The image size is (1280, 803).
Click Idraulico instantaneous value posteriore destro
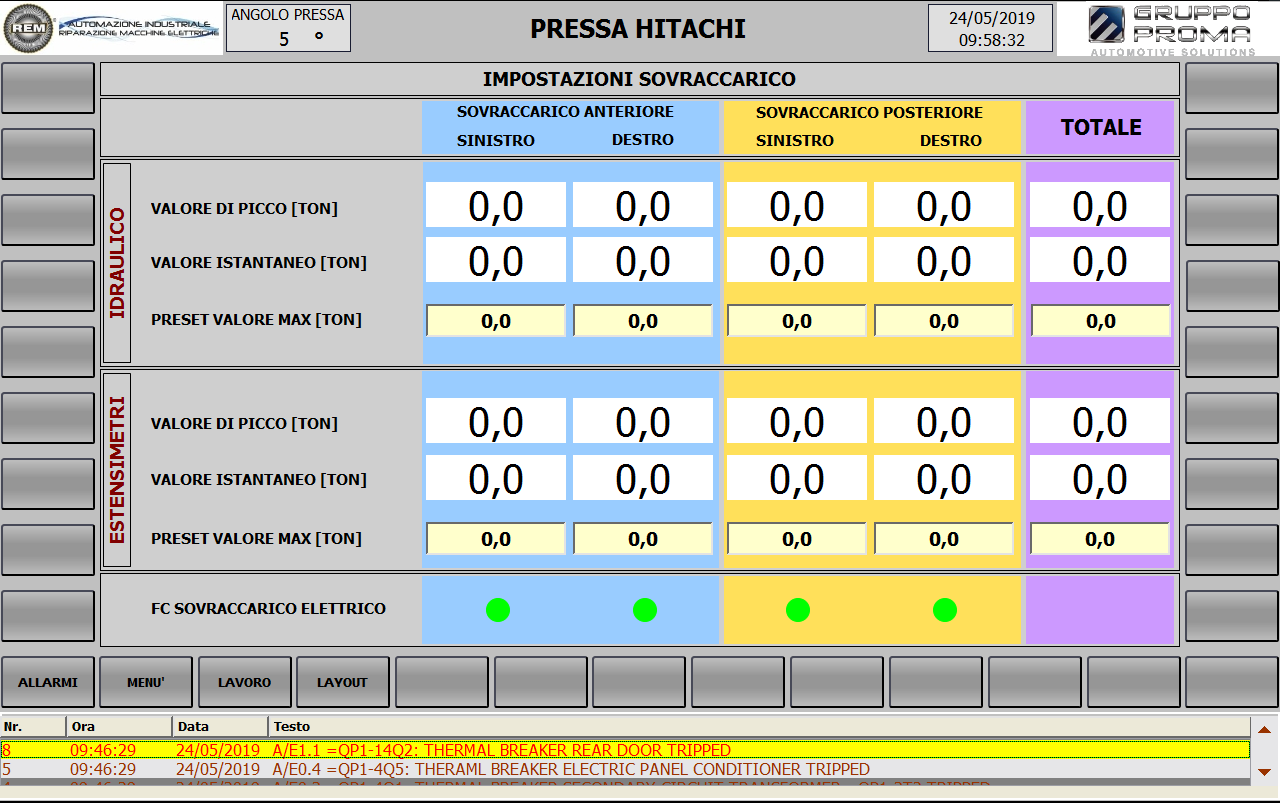(x=944, y=261)
